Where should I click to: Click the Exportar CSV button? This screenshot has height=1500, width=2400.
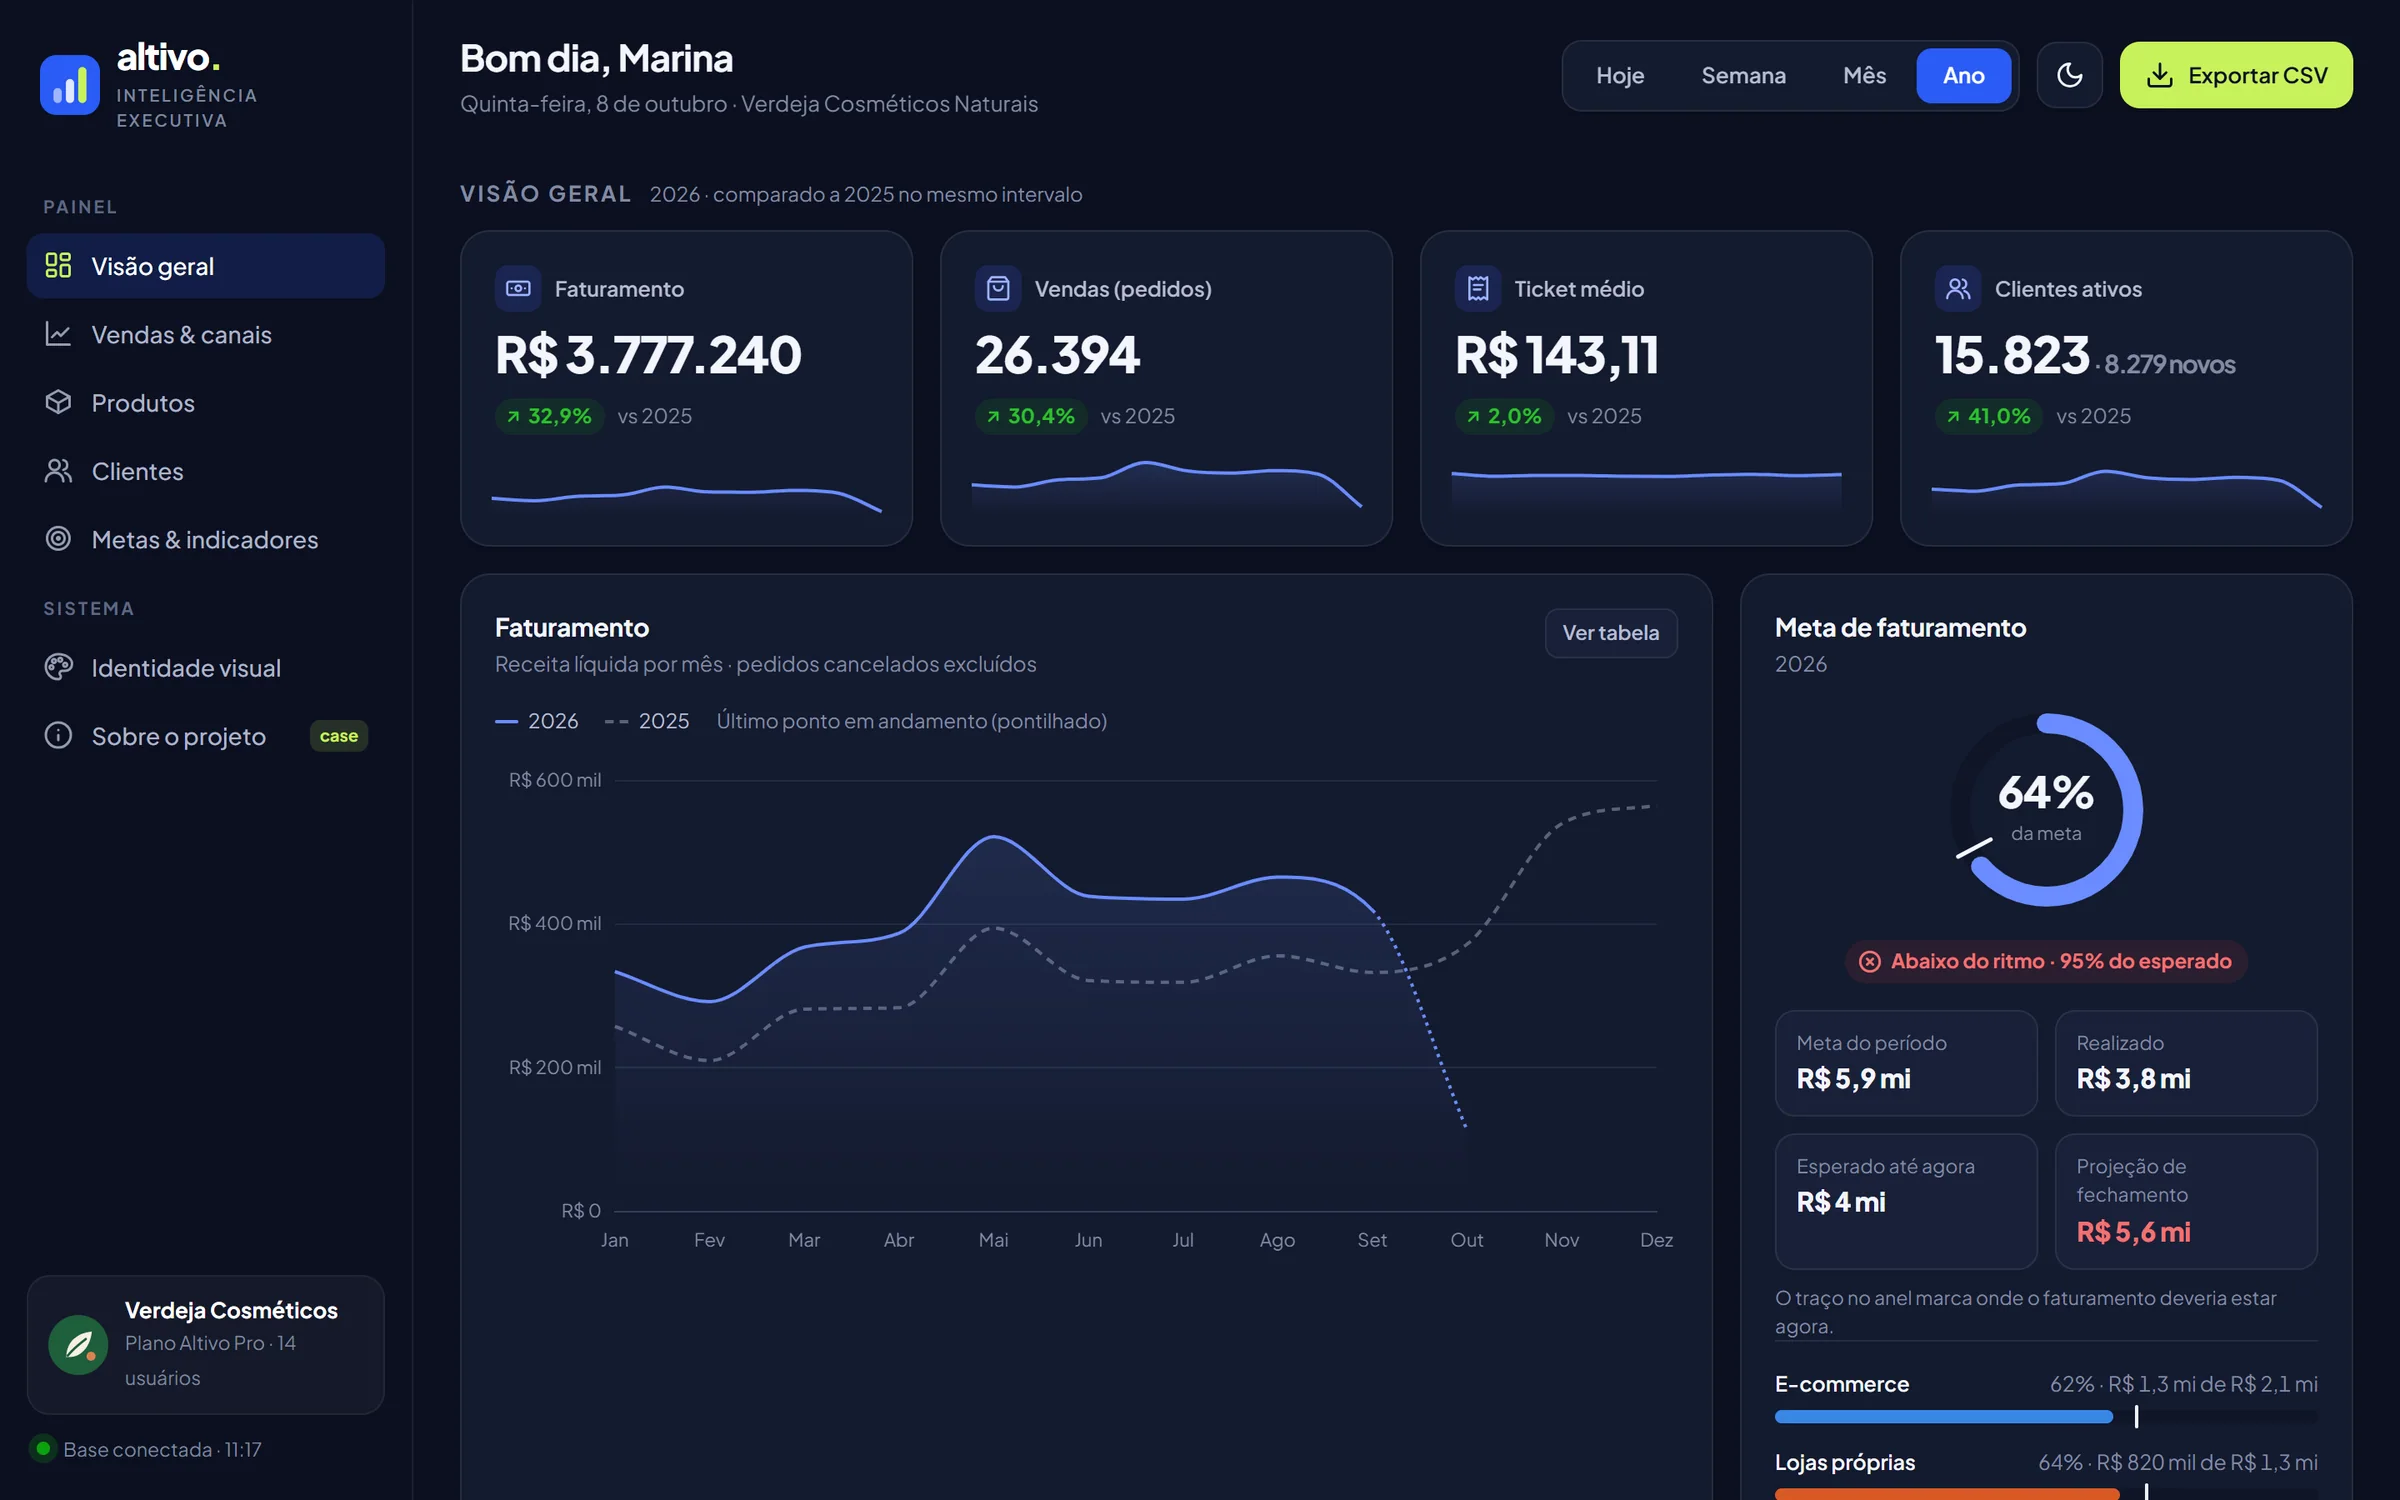(2236, 75)
